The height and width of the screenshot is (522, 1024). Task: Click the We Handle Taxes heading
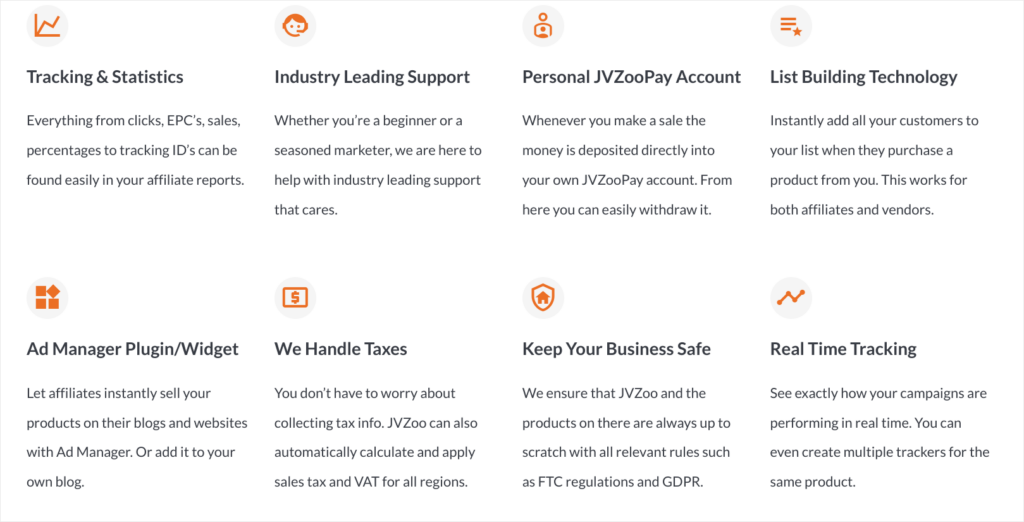pyautogui.click(x=341, y=349)
